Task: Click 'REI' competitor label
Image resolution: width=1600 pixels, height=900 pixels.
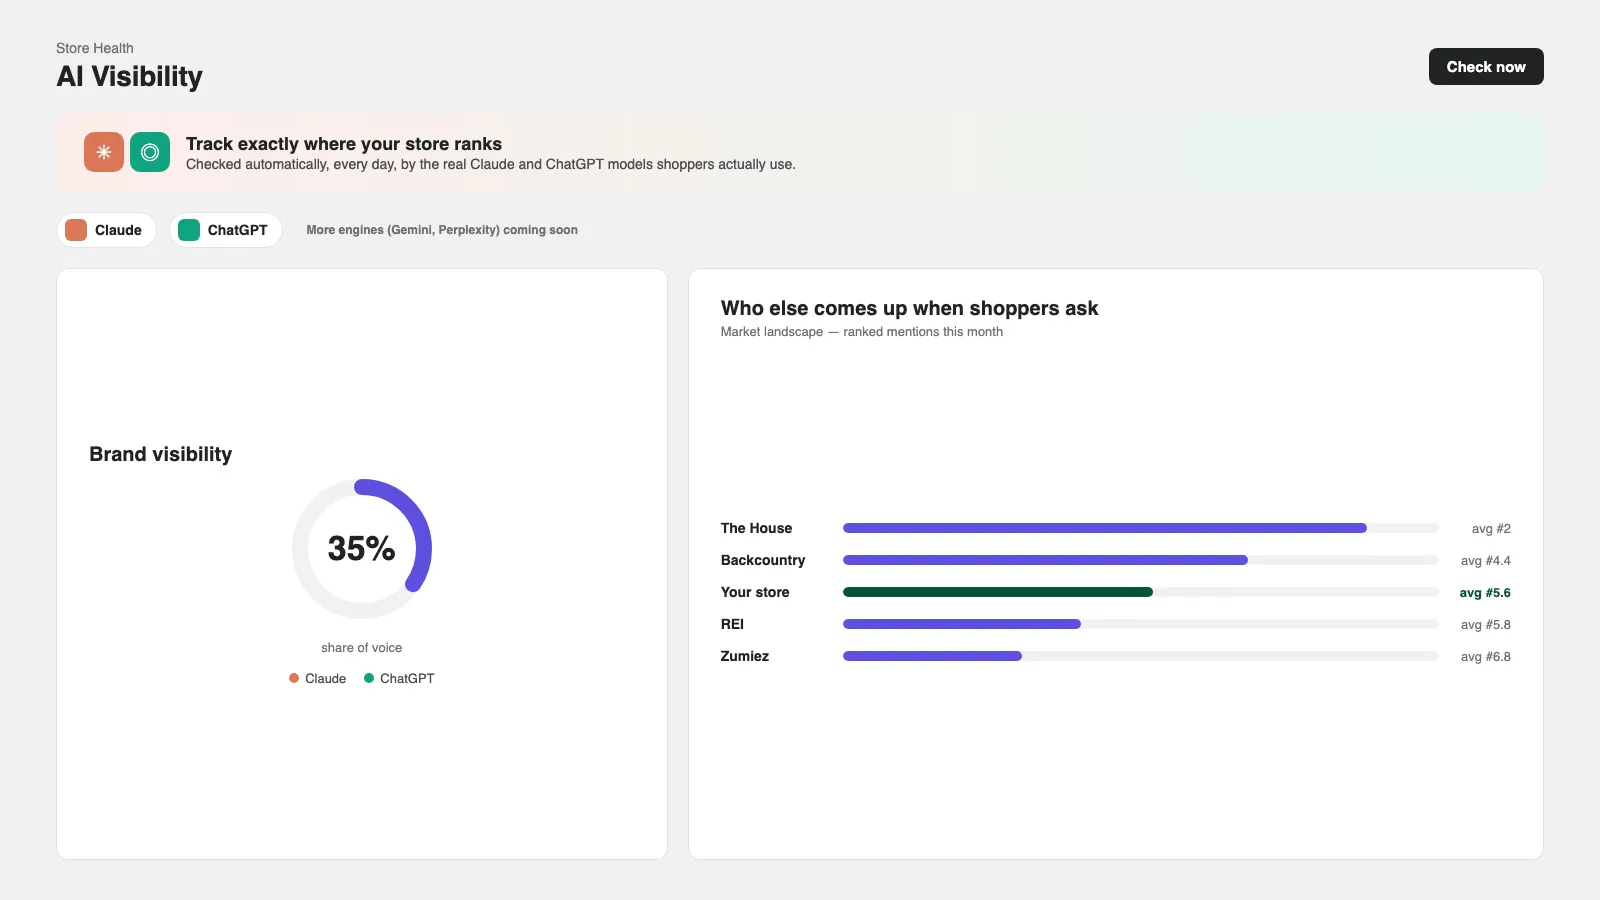Action: click(x=732, y=624)
